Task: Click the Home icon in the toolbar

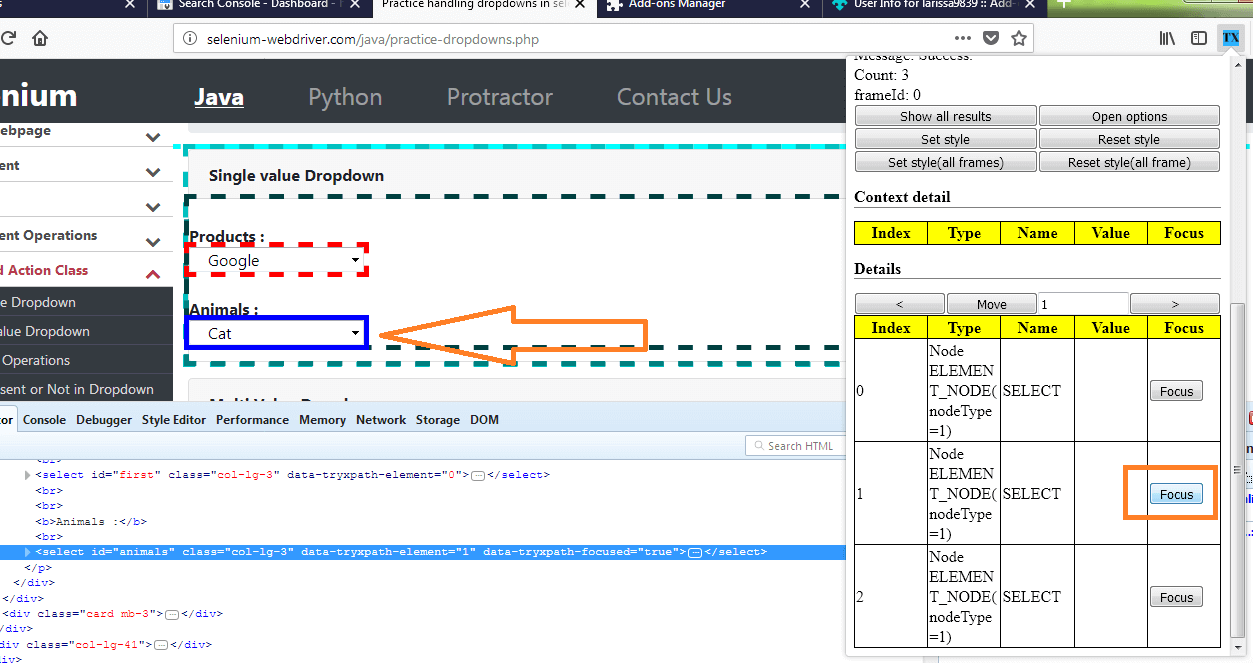Action: (x=38, y=38)
